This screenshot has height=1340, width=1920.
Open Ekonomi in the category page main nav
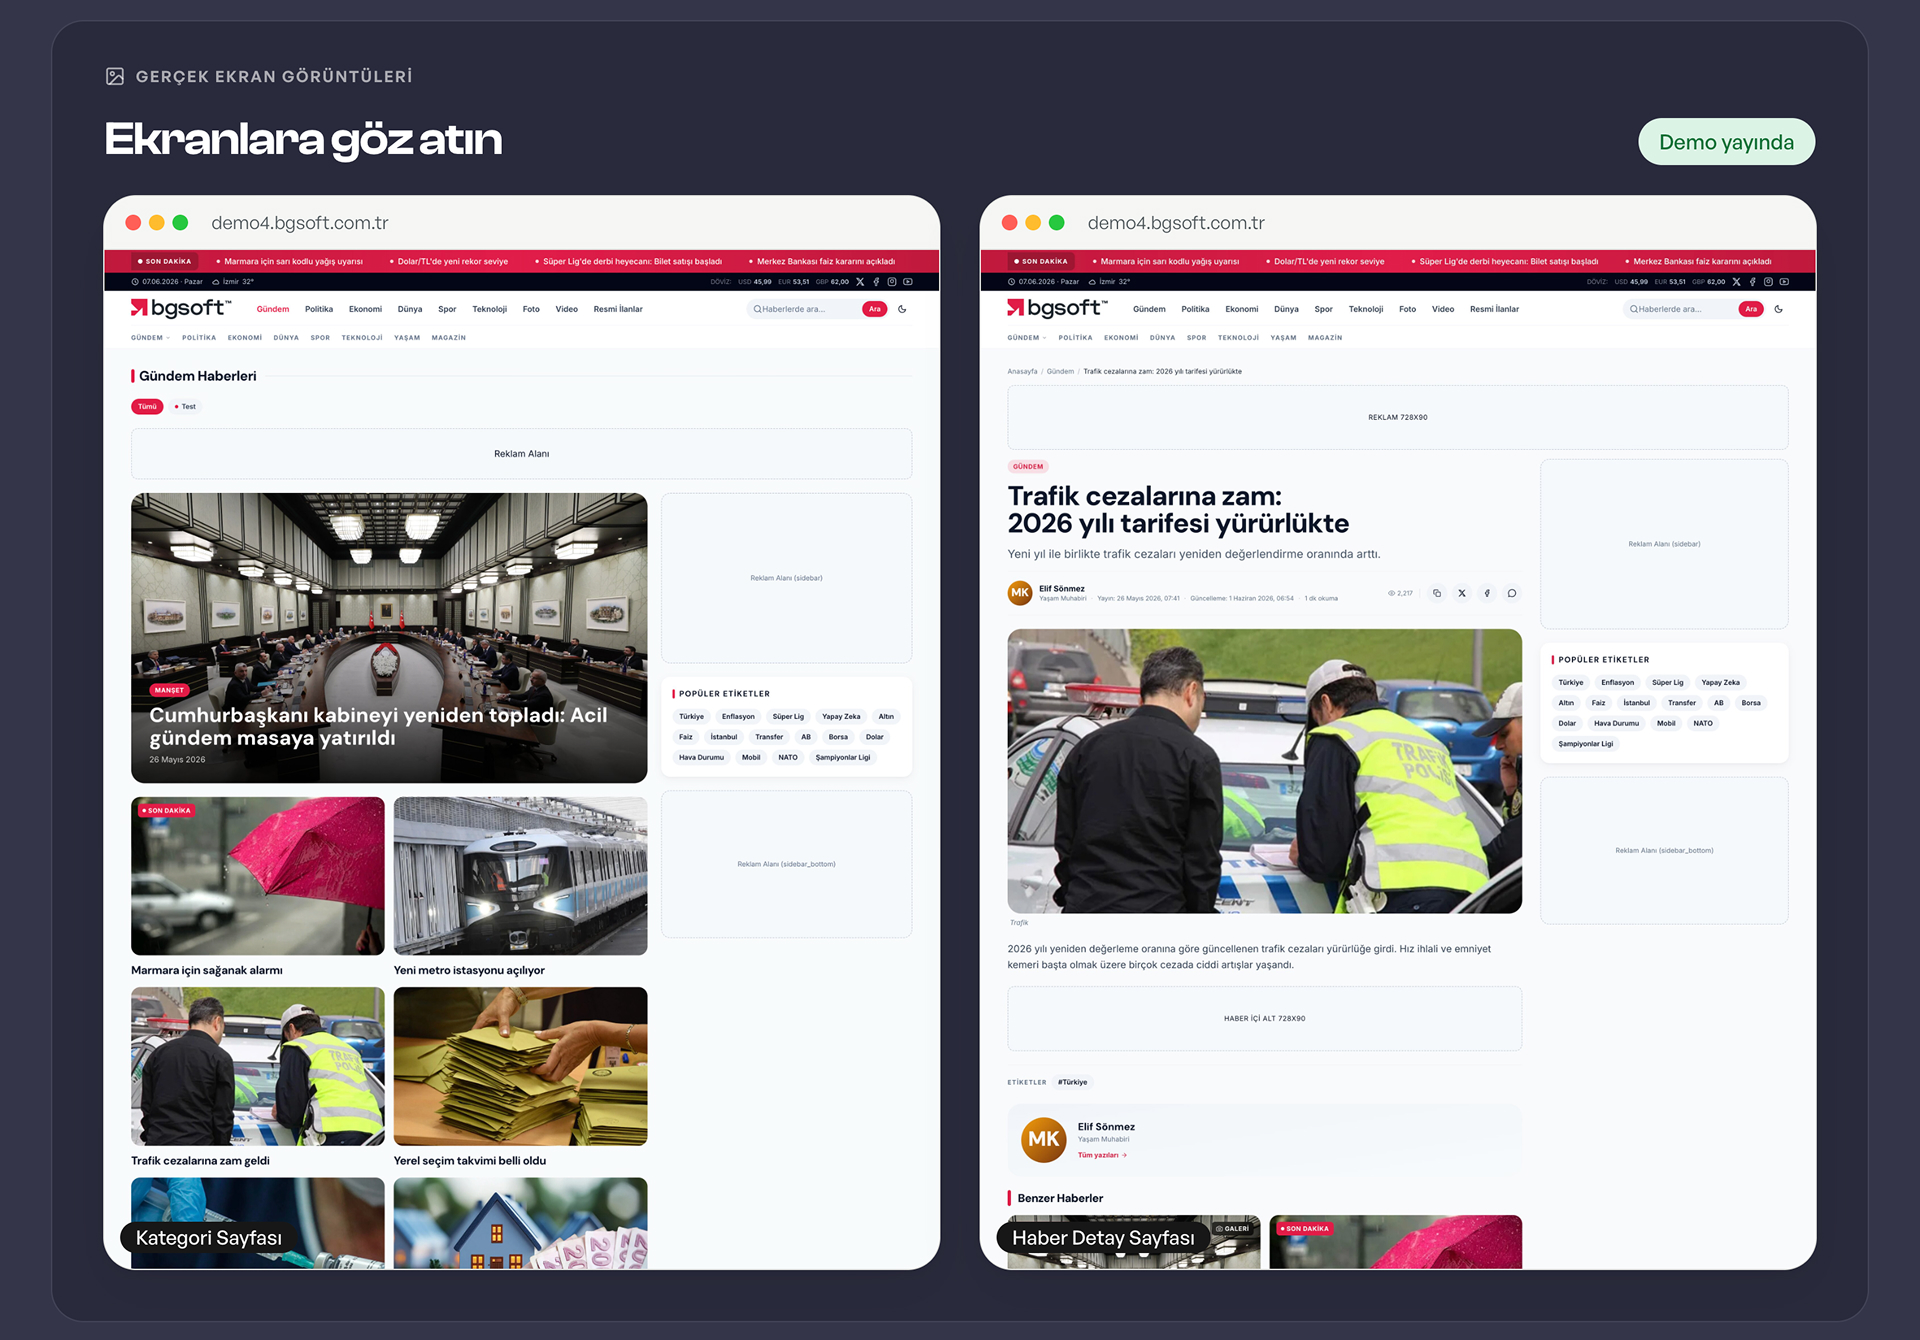click(365, 309)
